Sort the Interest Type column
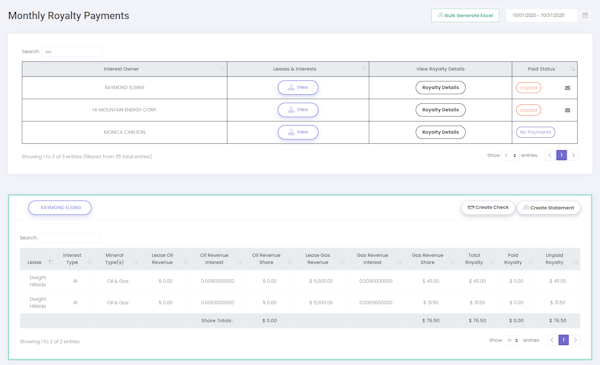Screen dimensions: 600x365 pos(90,262)
